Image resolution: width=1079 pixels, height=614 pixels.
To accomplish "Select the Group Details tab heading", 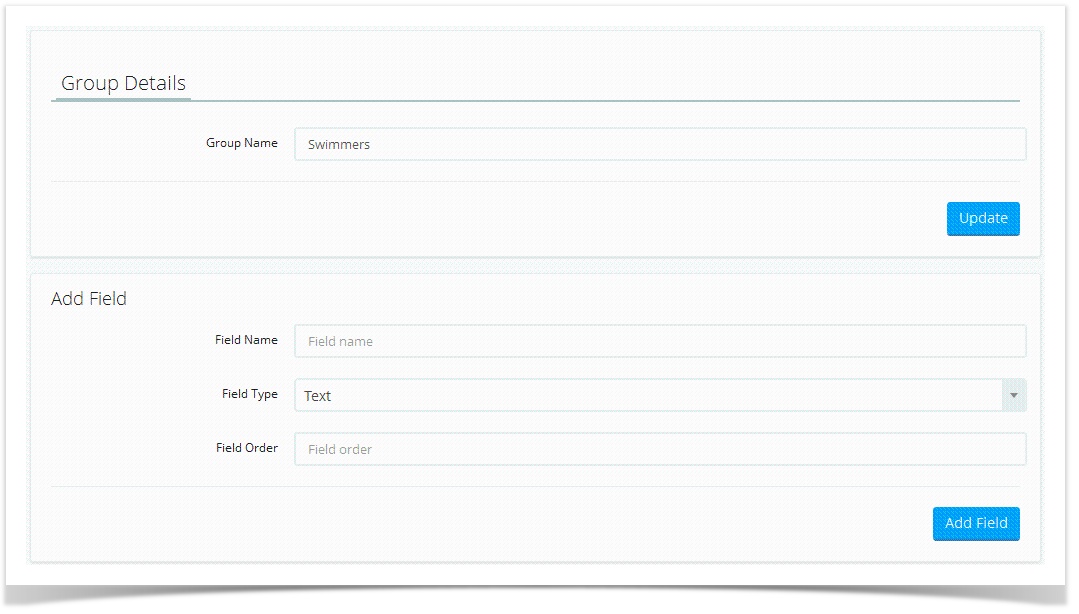I will pos(123,83).
